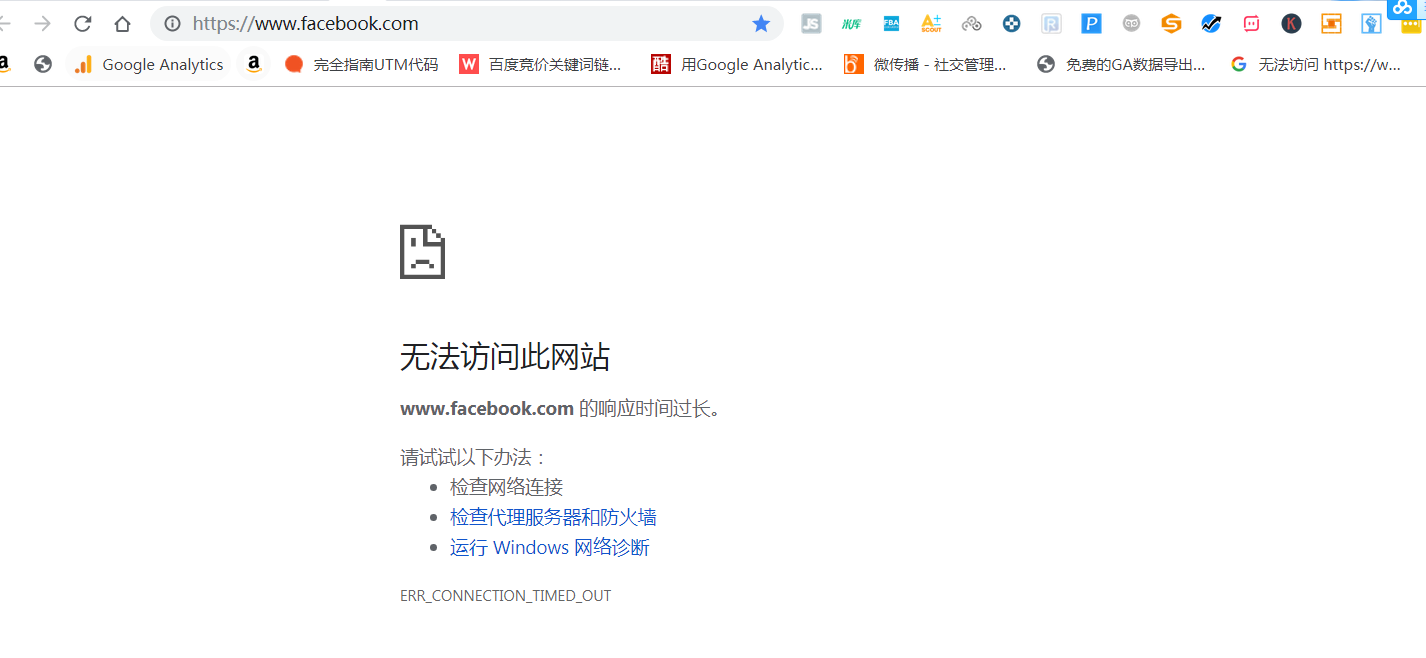Open the dark blue round cross extension
The height and width of the screenshot is (658, 1426).
(1011, 24)
